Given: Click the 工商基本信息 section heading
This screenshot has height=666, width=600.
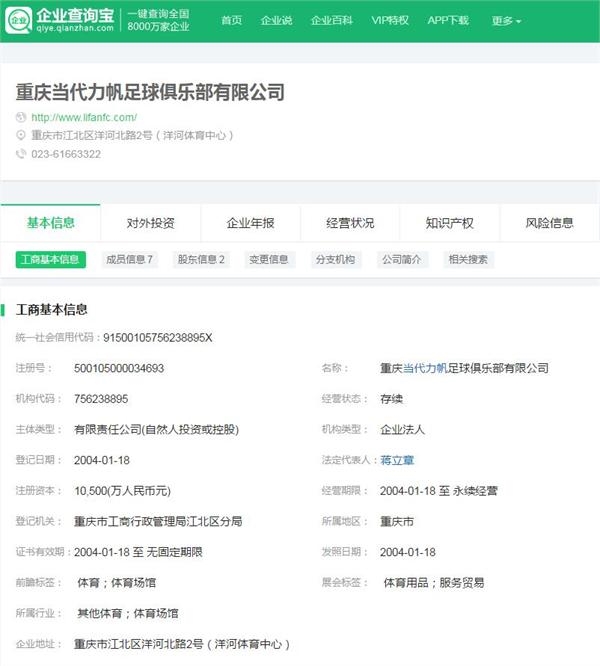Looking at the screenshot, I should [51, 310].
